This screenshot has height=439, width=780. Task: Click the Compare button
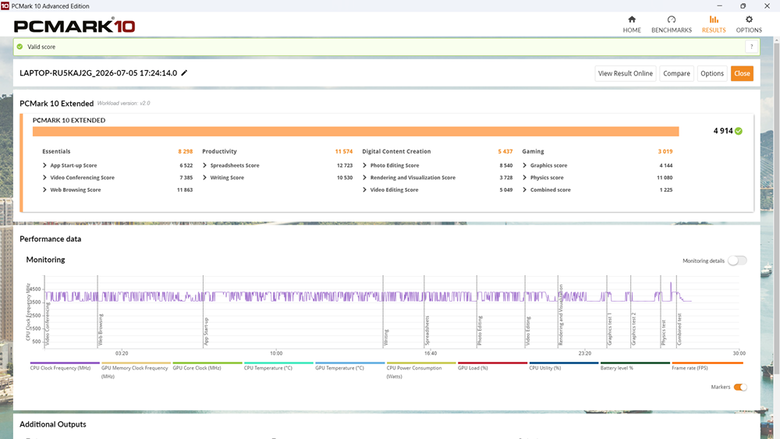(677, 74)
